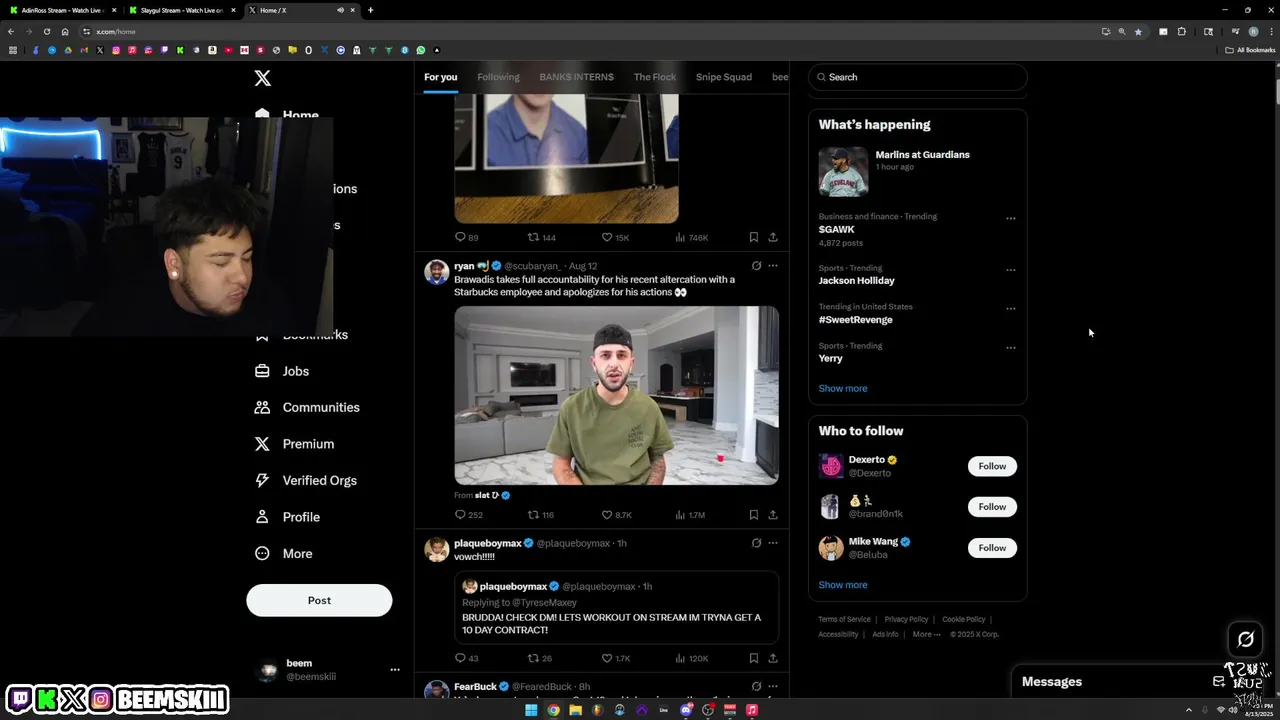This screenshot has width=1280, height=720.
Task: Bookmark the top post with 746K views
Action: [x=753, y=237]
